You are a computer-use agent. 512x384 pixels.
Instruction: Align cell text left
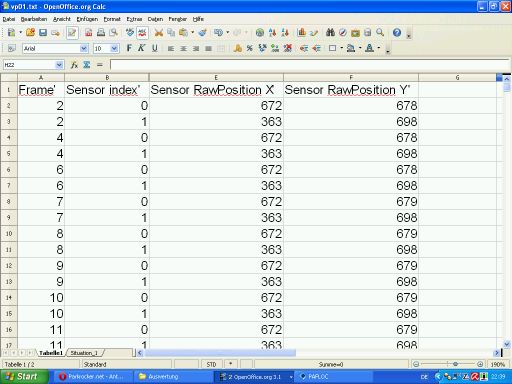tap(171, 49)
